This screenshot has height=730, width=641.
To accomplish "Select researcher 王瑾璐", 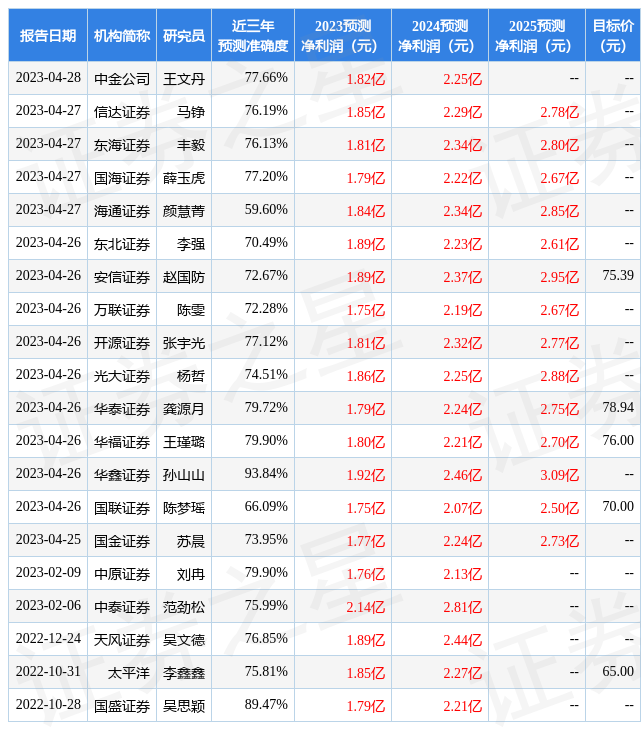I will click(184, 442).
